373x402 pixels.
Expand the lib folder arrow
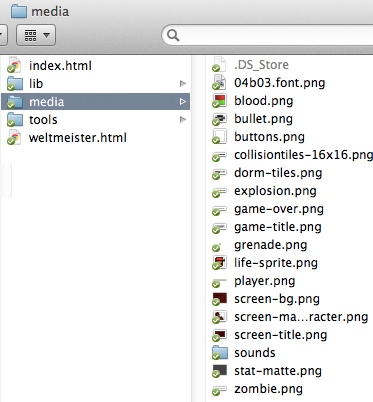[x=183, y=83]
